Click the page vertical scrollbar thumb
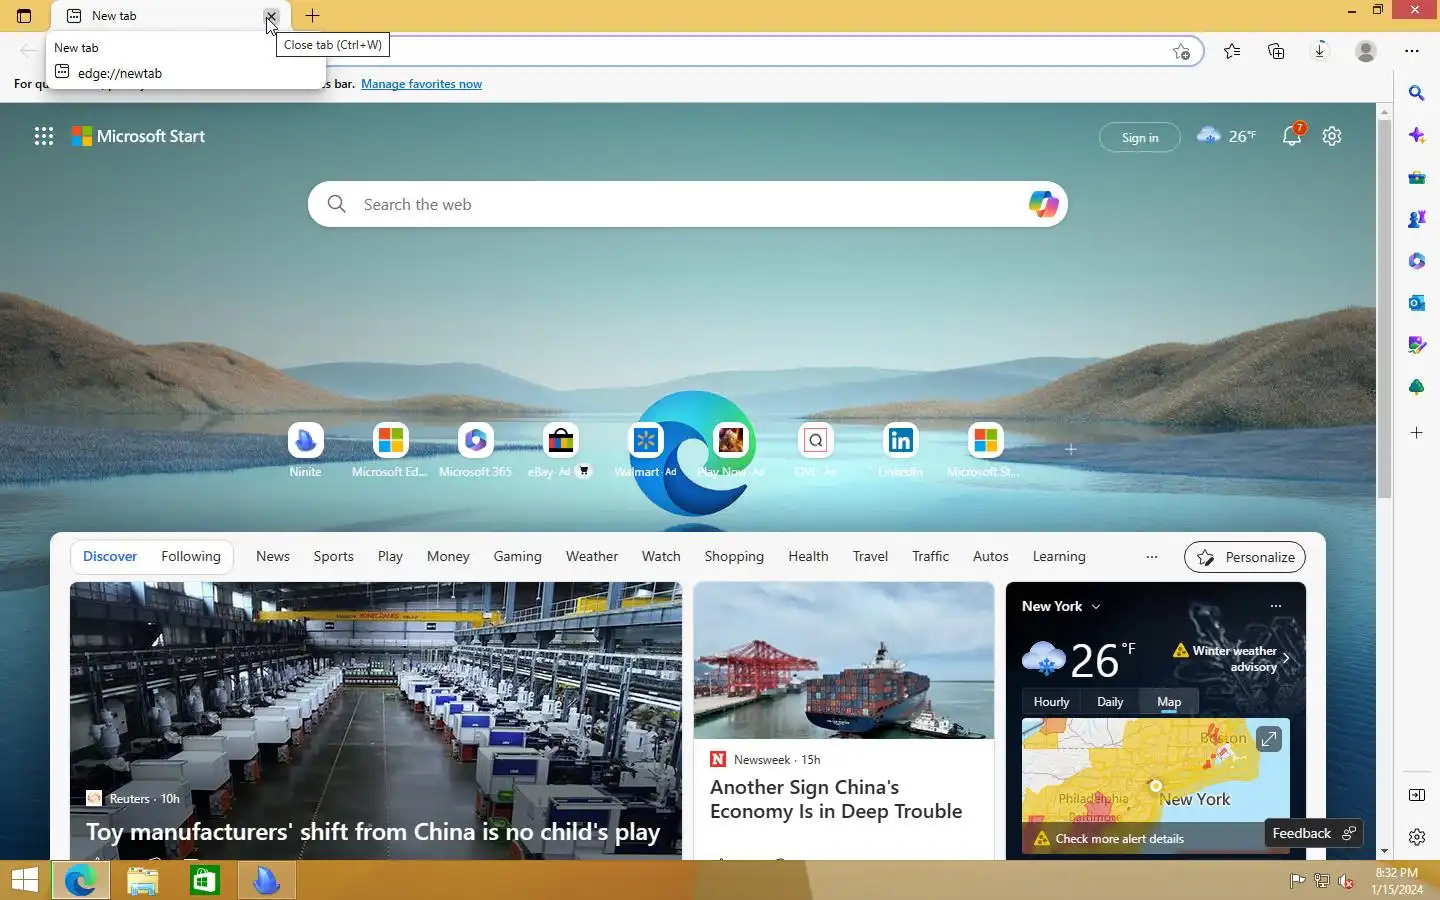The height and width of the screenshot is (900, 1440). pyautogui.click(x=1384, y=310)
